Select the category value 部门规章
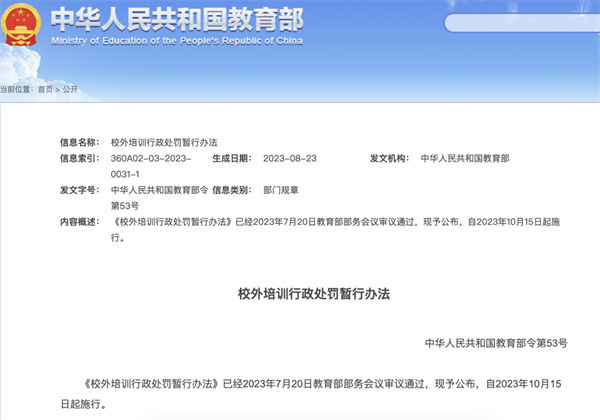Viewport: 600px width, 420px height. [x=281, y=190]
